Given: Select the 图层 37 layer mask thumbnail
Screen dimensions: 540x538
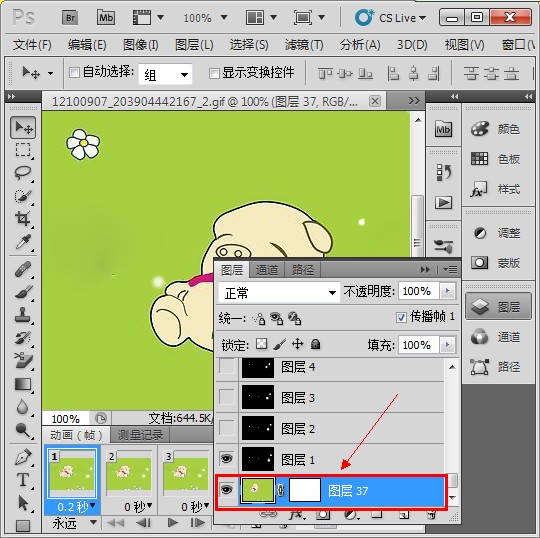Looking at the screenshot, I should [x=304, y=490].
